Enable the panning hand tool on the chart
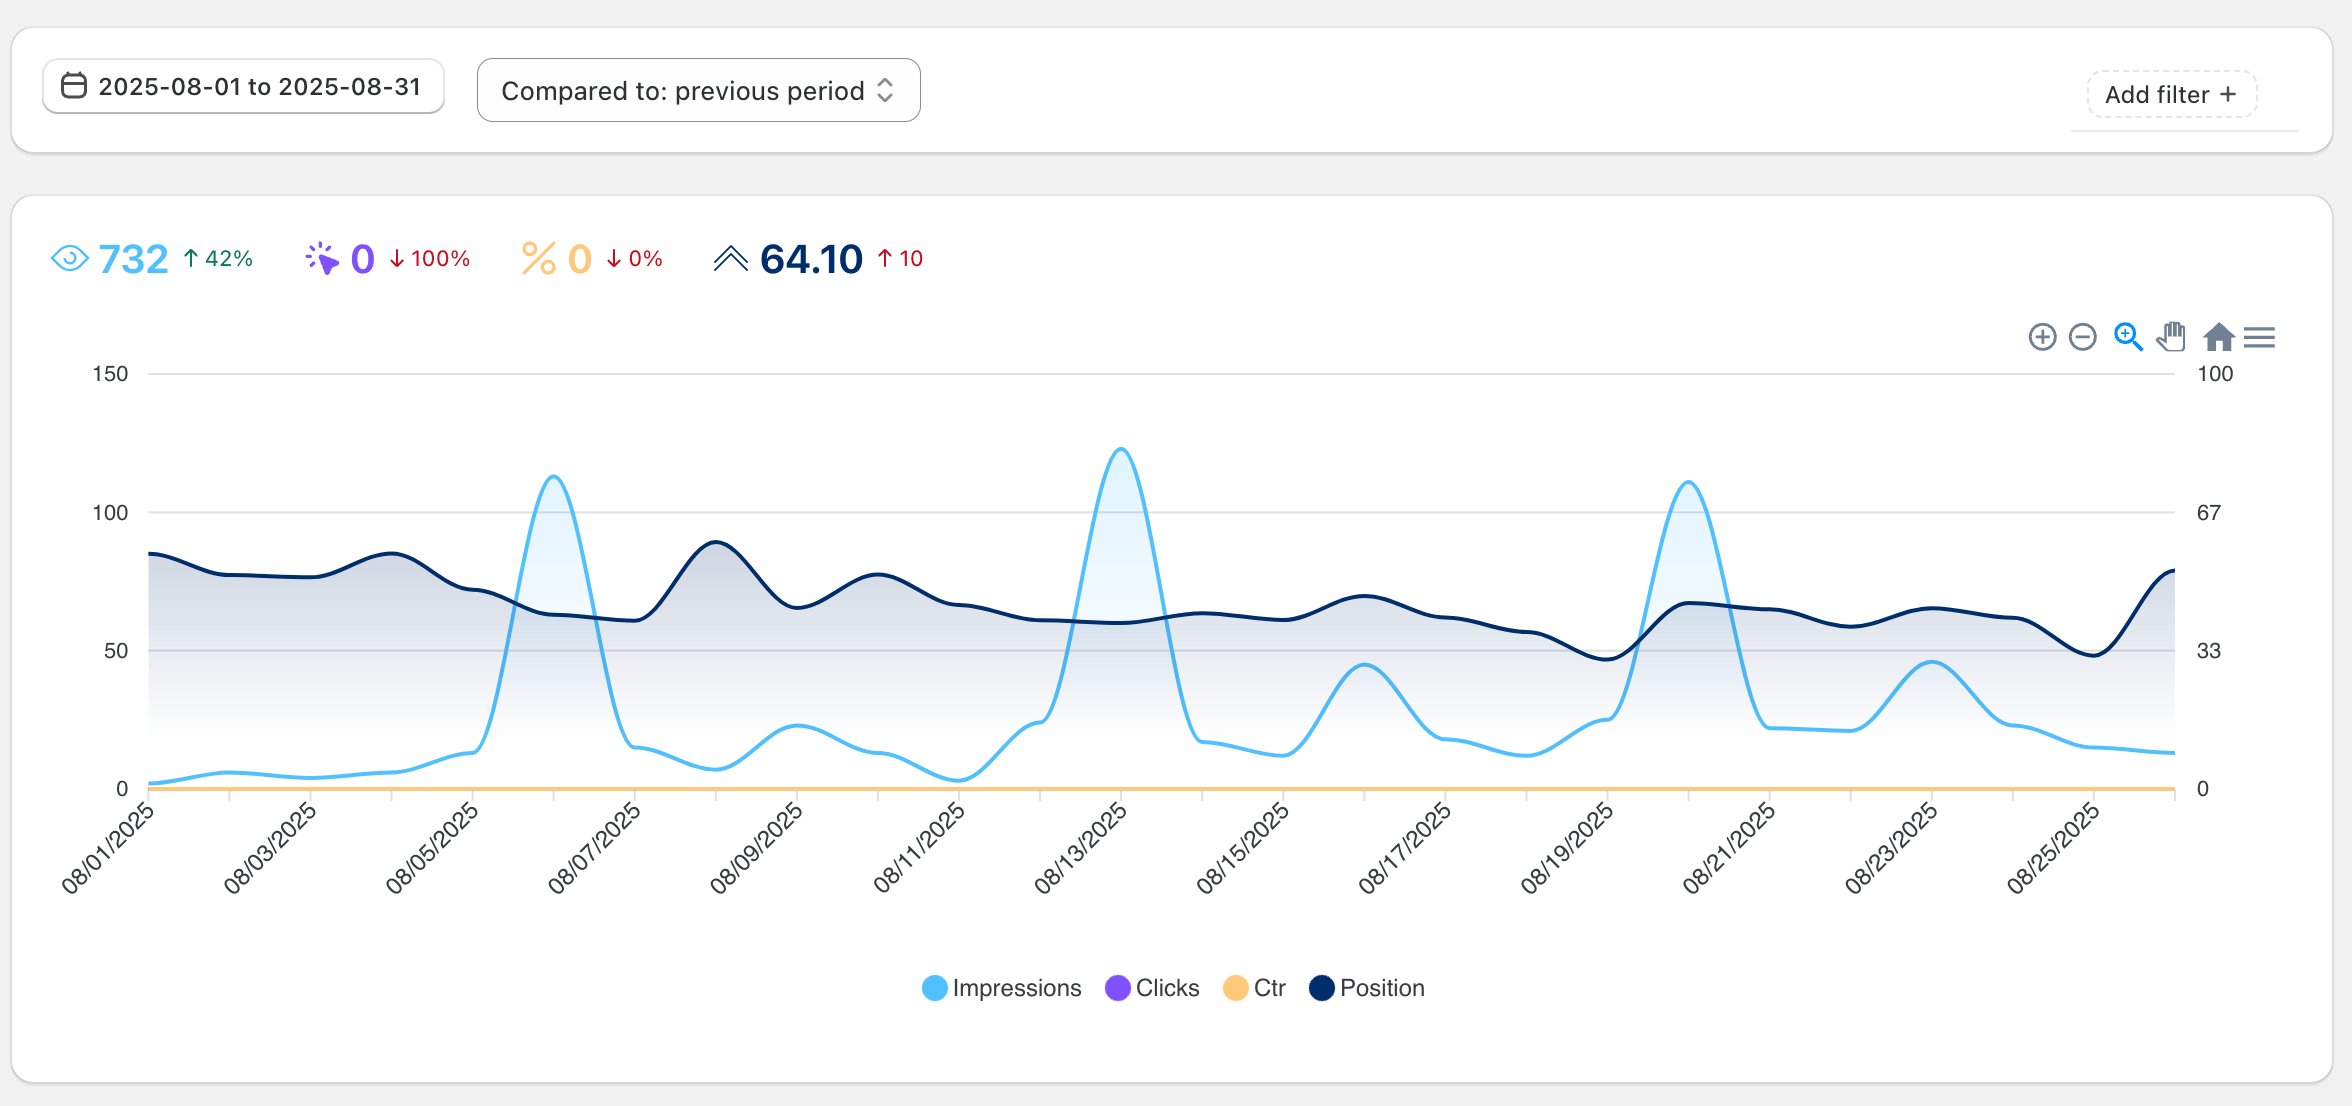Image resolution: width=2352 pixels, height=1106 pixels. click(x=2170, y=337)
